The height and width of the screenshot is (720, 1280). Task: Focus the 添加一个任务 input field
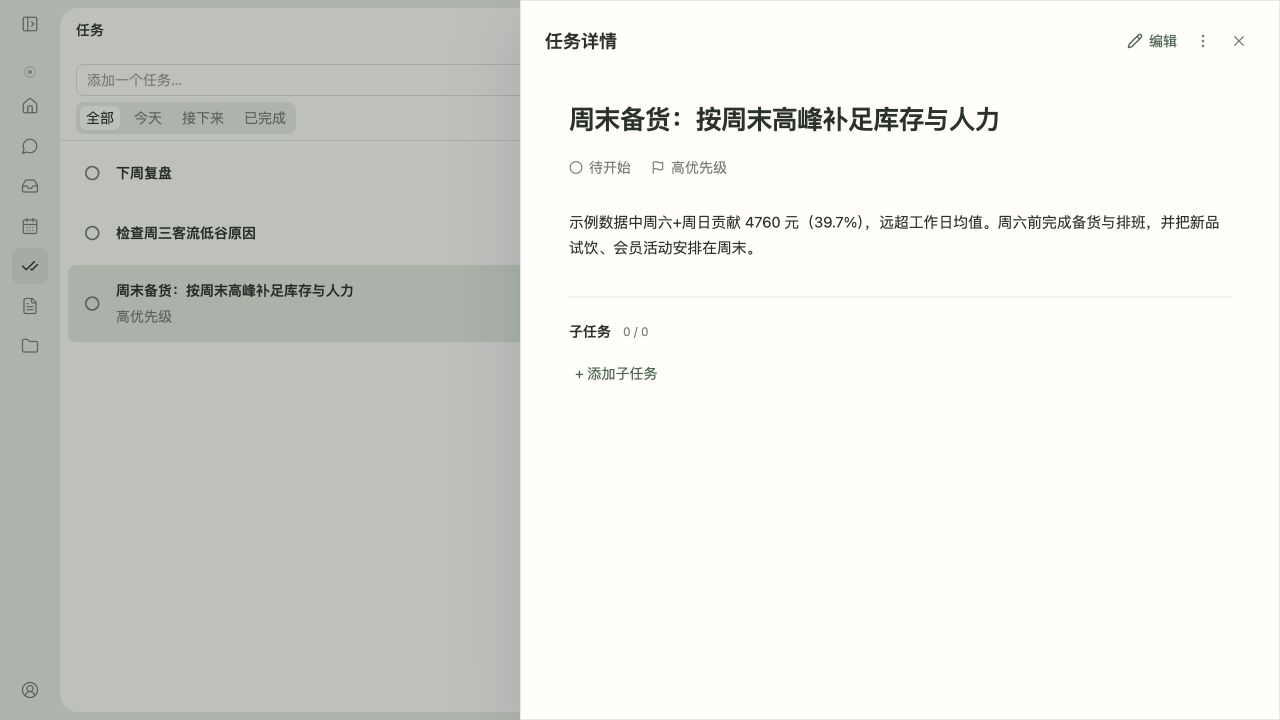298,80
